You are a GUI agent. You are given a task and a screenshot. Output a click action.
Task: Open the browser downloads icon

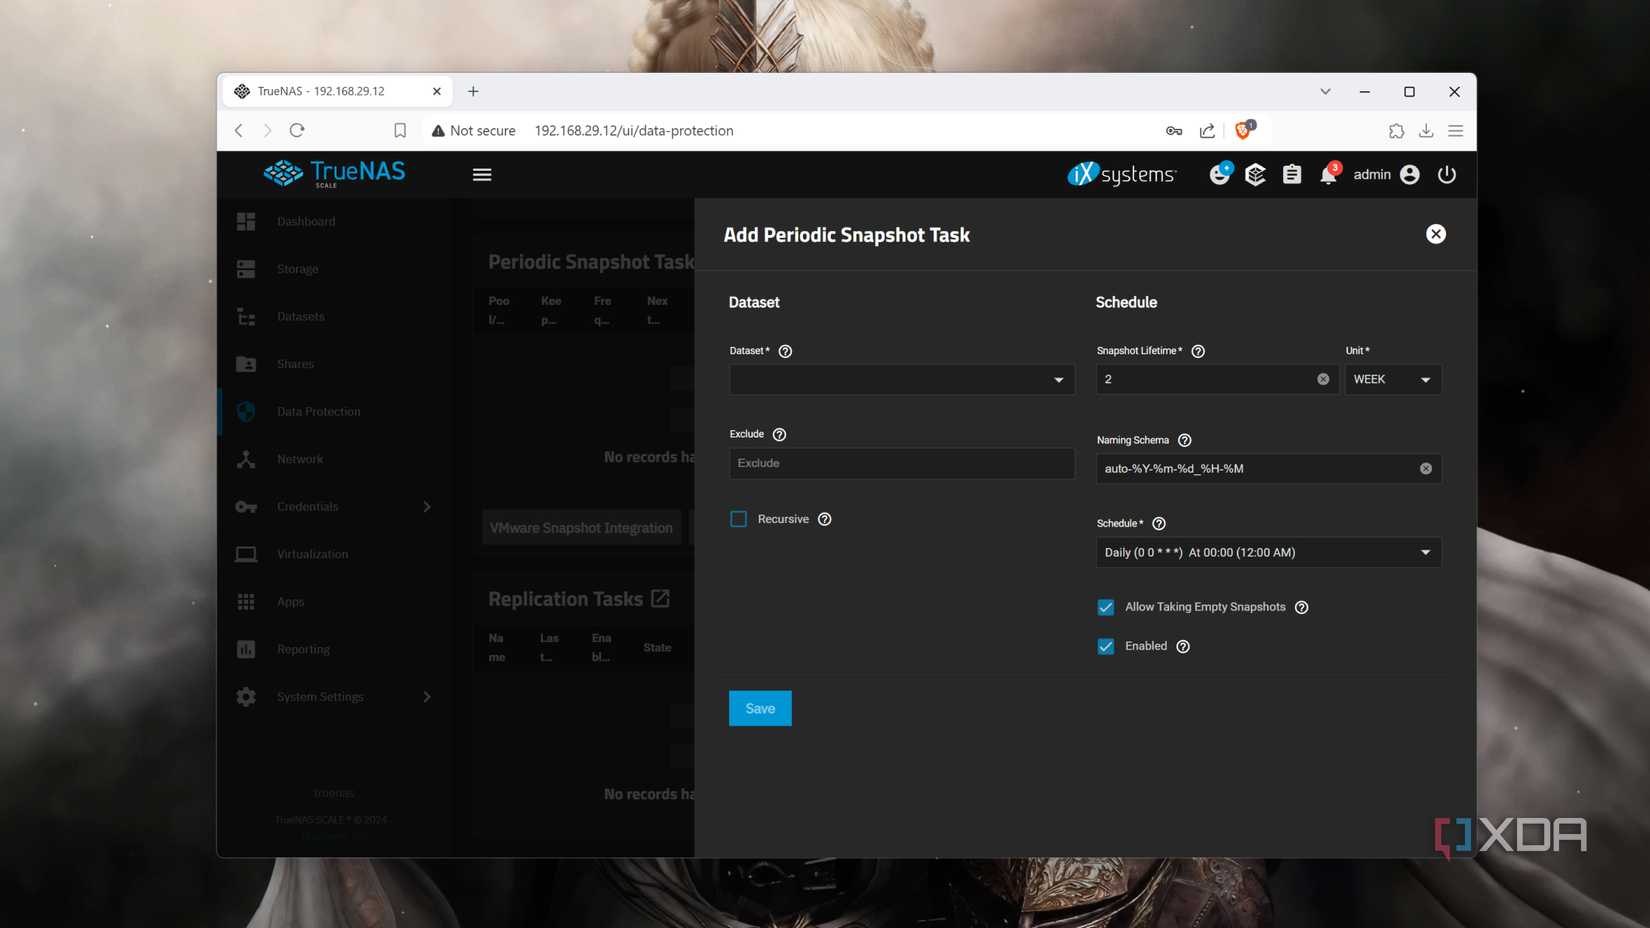pos(1426,131)
